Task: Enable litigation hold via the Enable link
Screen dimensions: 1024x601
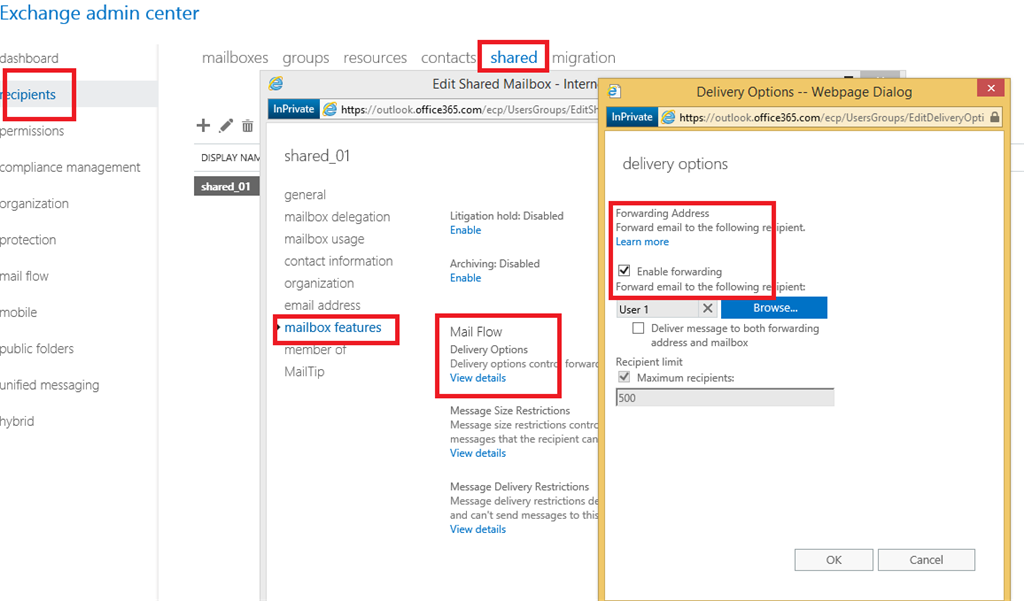Action: pyautogui.click(x=465, y=229)
